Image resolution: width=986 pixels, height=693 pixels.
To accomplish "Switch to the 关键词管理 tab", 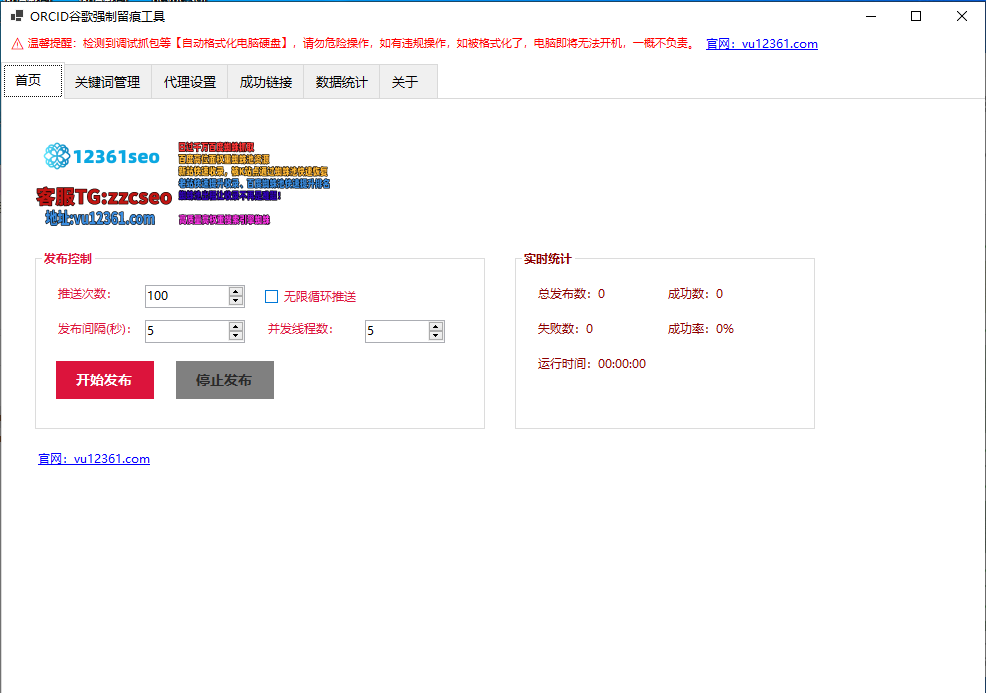I will pyautogui.click(x=107, y=82).
